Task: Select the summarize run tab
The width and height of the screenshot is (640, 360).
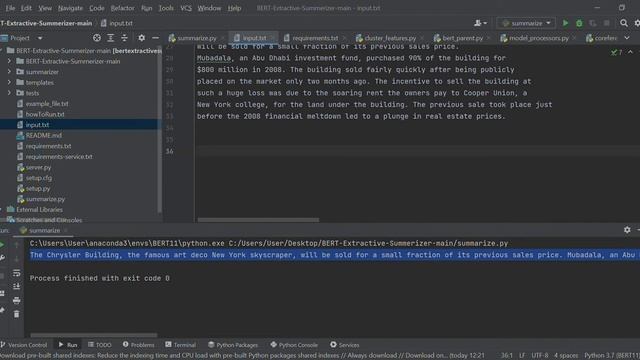Action: pos(44,230)
